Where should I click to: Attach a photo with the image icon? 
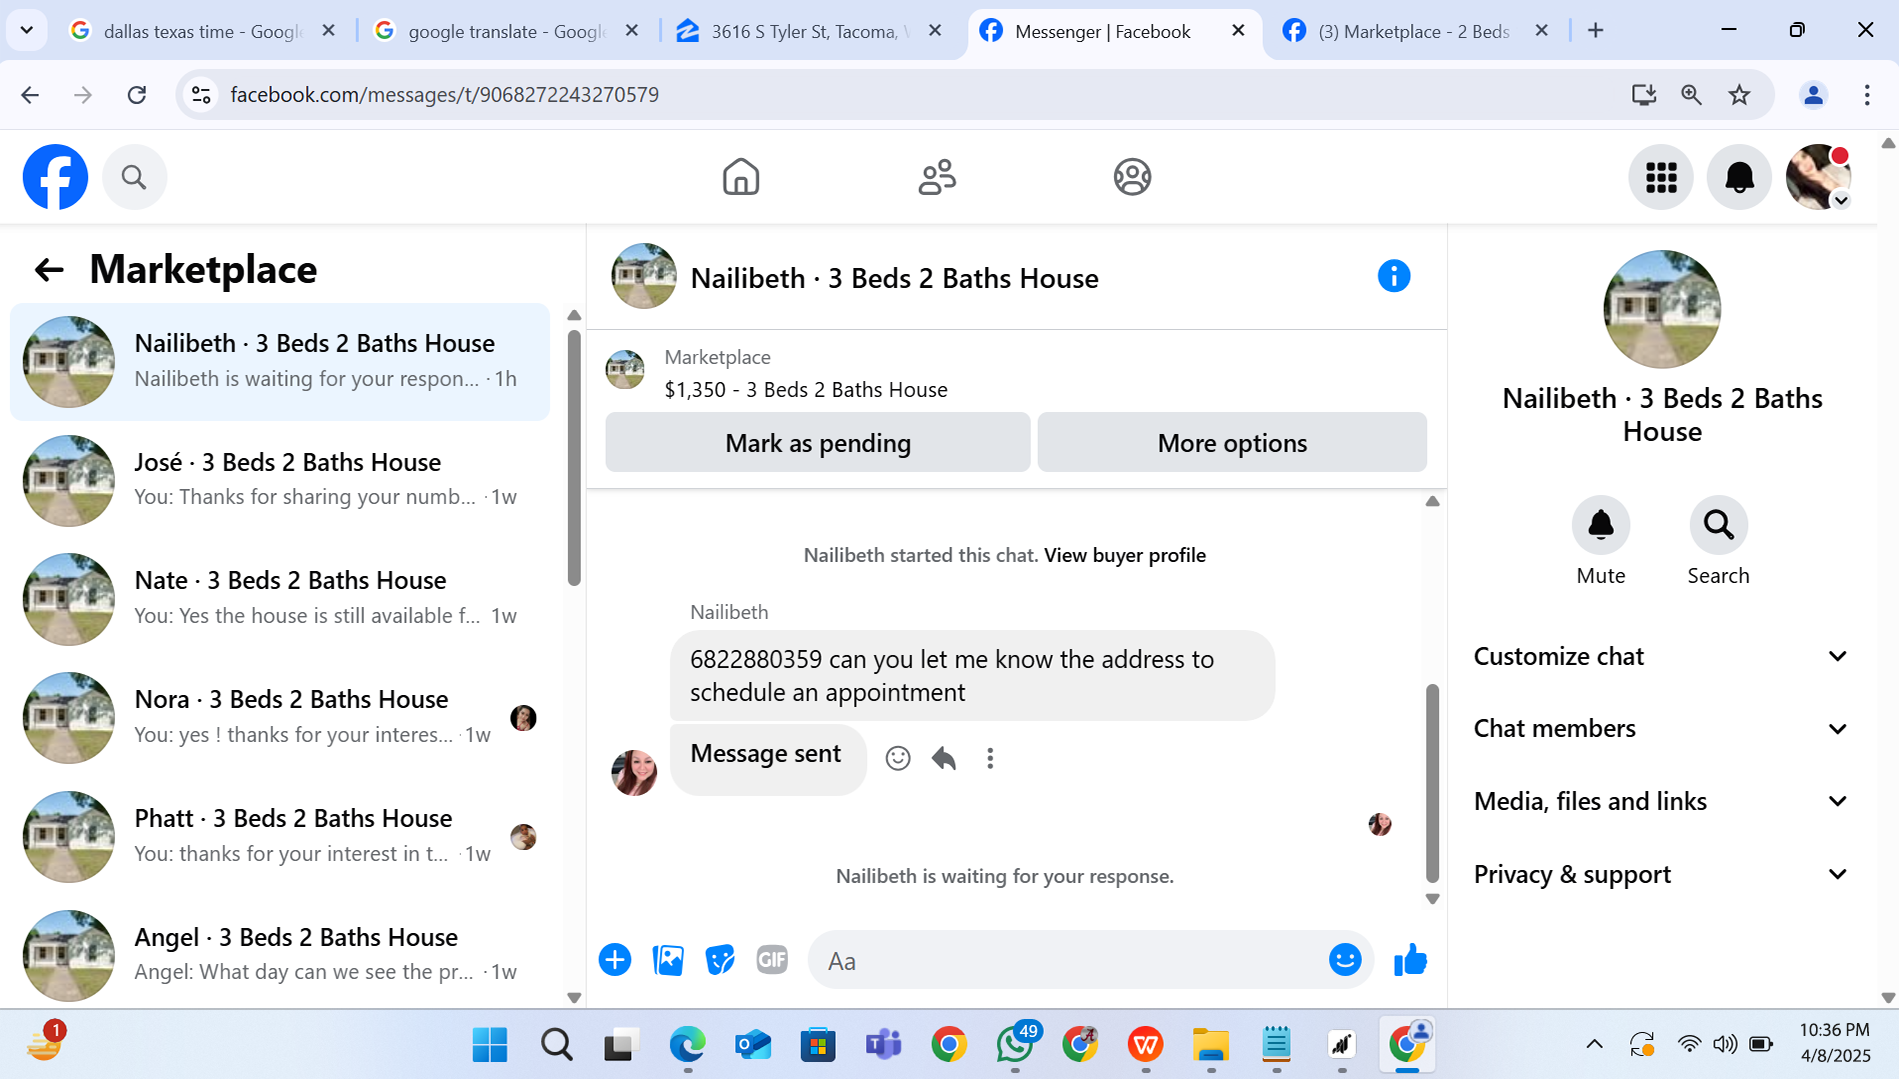click(668, 960)
